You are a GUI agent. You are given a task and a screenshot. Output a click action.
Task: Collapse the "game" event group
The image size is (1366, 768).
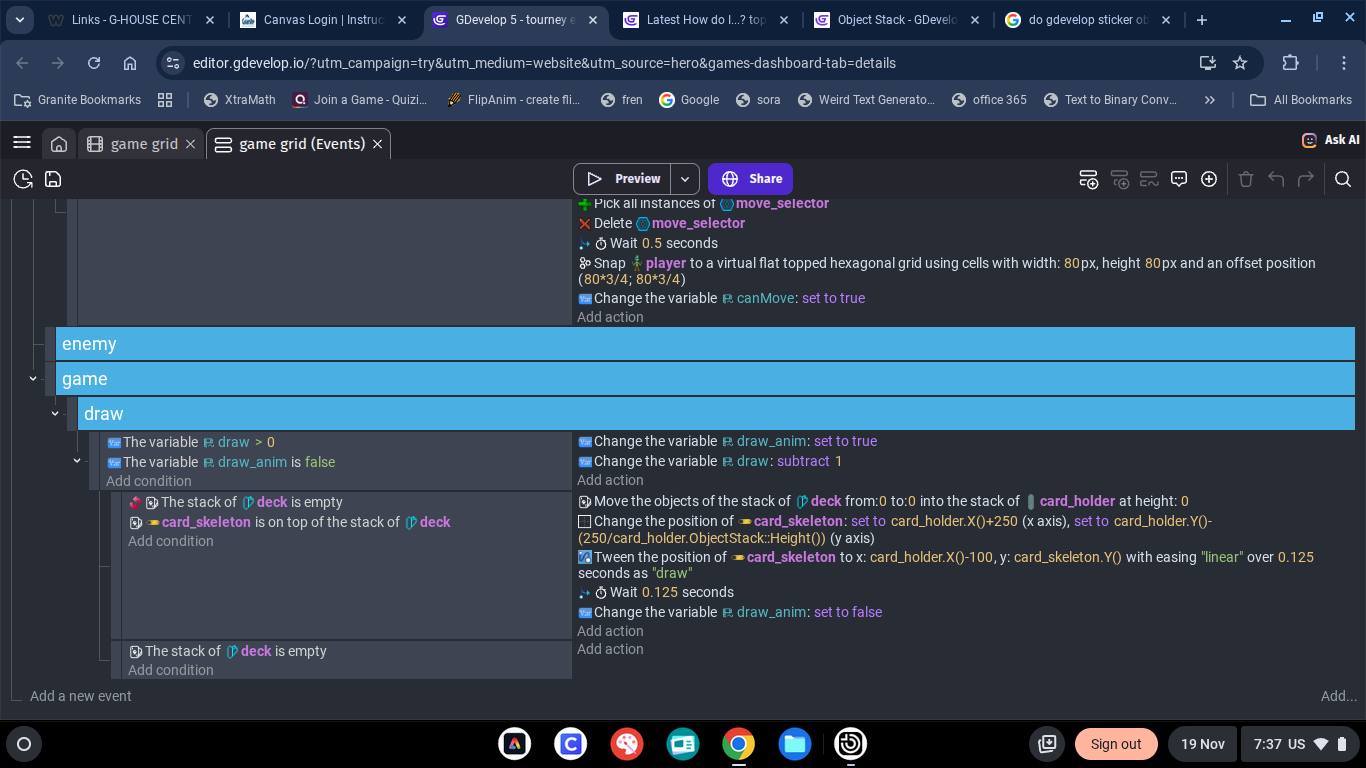pyautogui.click(x=33, y=379)
